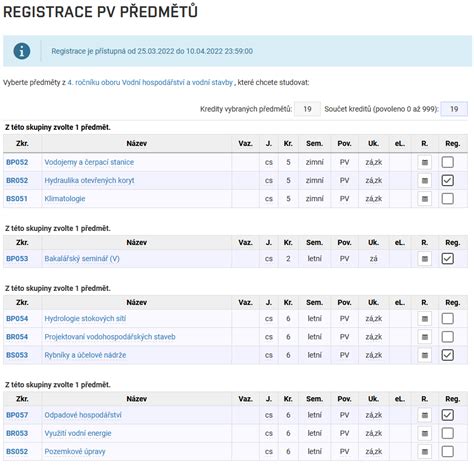
Task: Open the Odpadové hospodářství course link
Action: pos(83,415)
